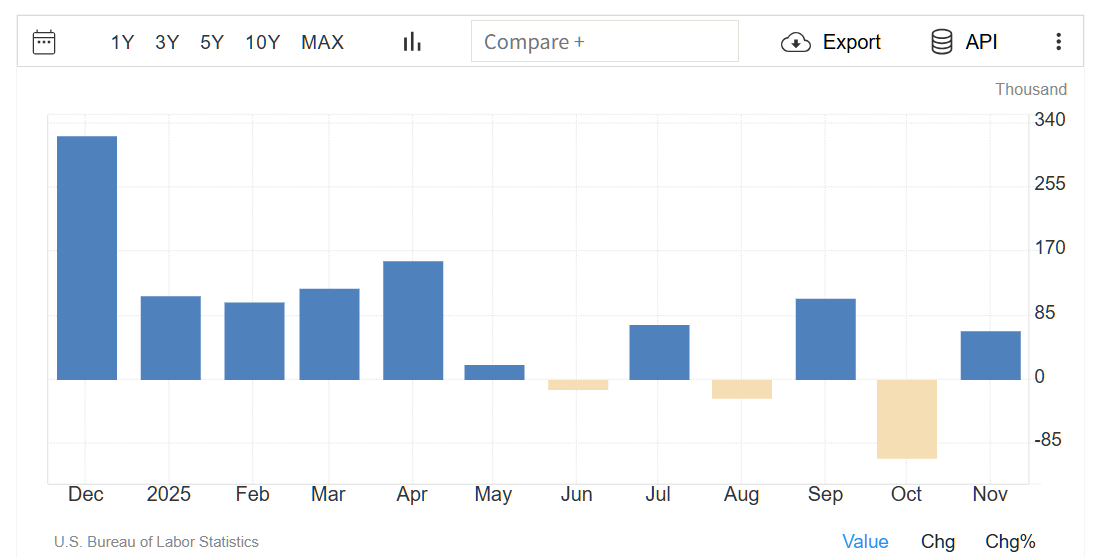Viewport: 1096px width, 558px height.
Task: Open the three-dot more options menu
Action: pyautogui.click(x=1059, y=42)
